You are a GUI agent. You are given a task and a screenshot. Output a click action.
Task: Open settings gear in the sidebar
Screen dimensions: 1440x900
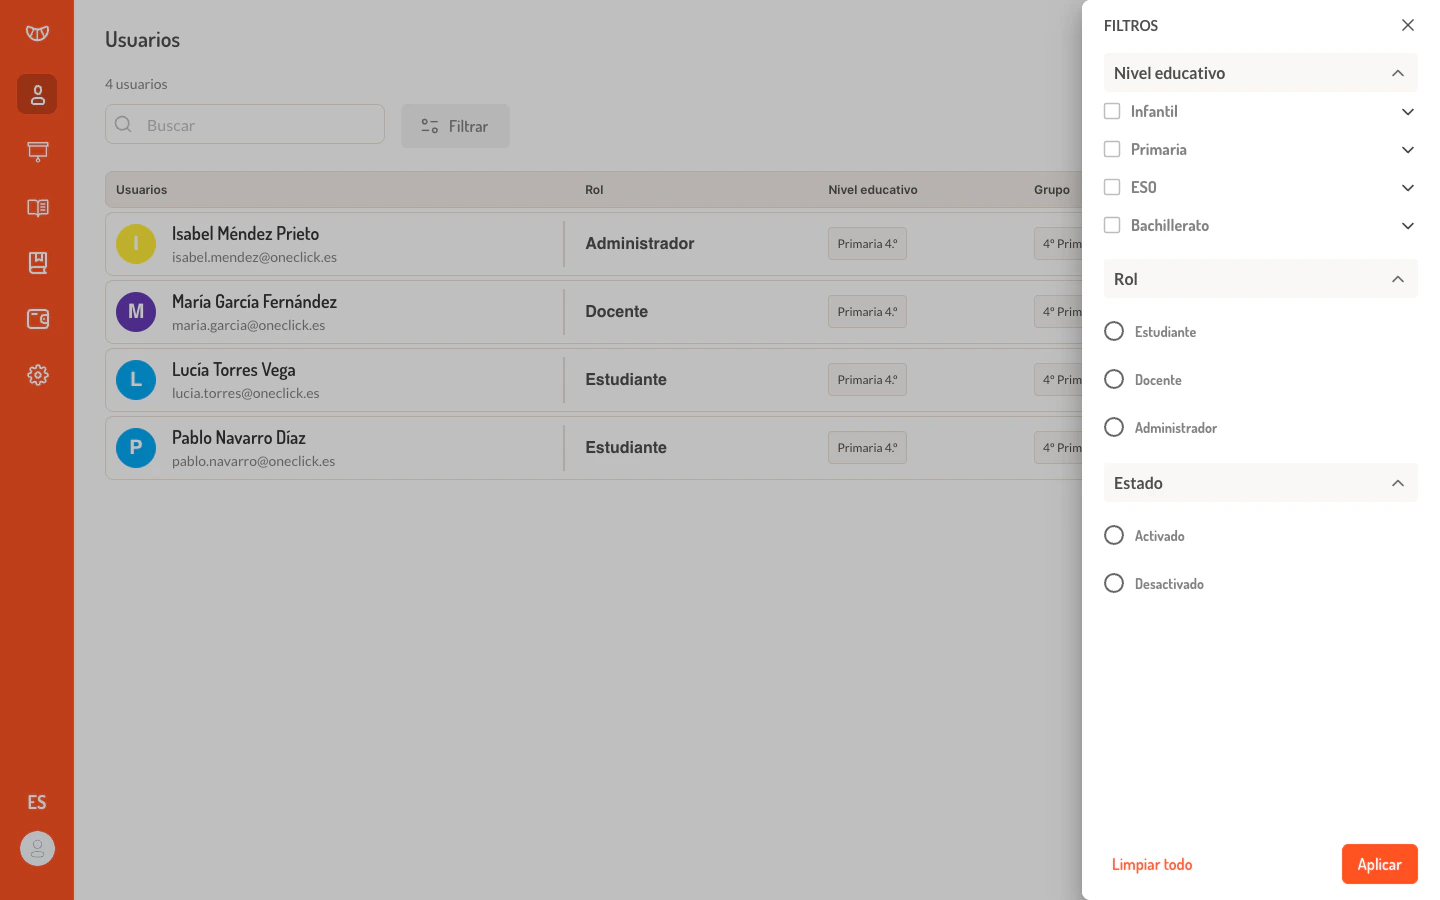[37, 375]
